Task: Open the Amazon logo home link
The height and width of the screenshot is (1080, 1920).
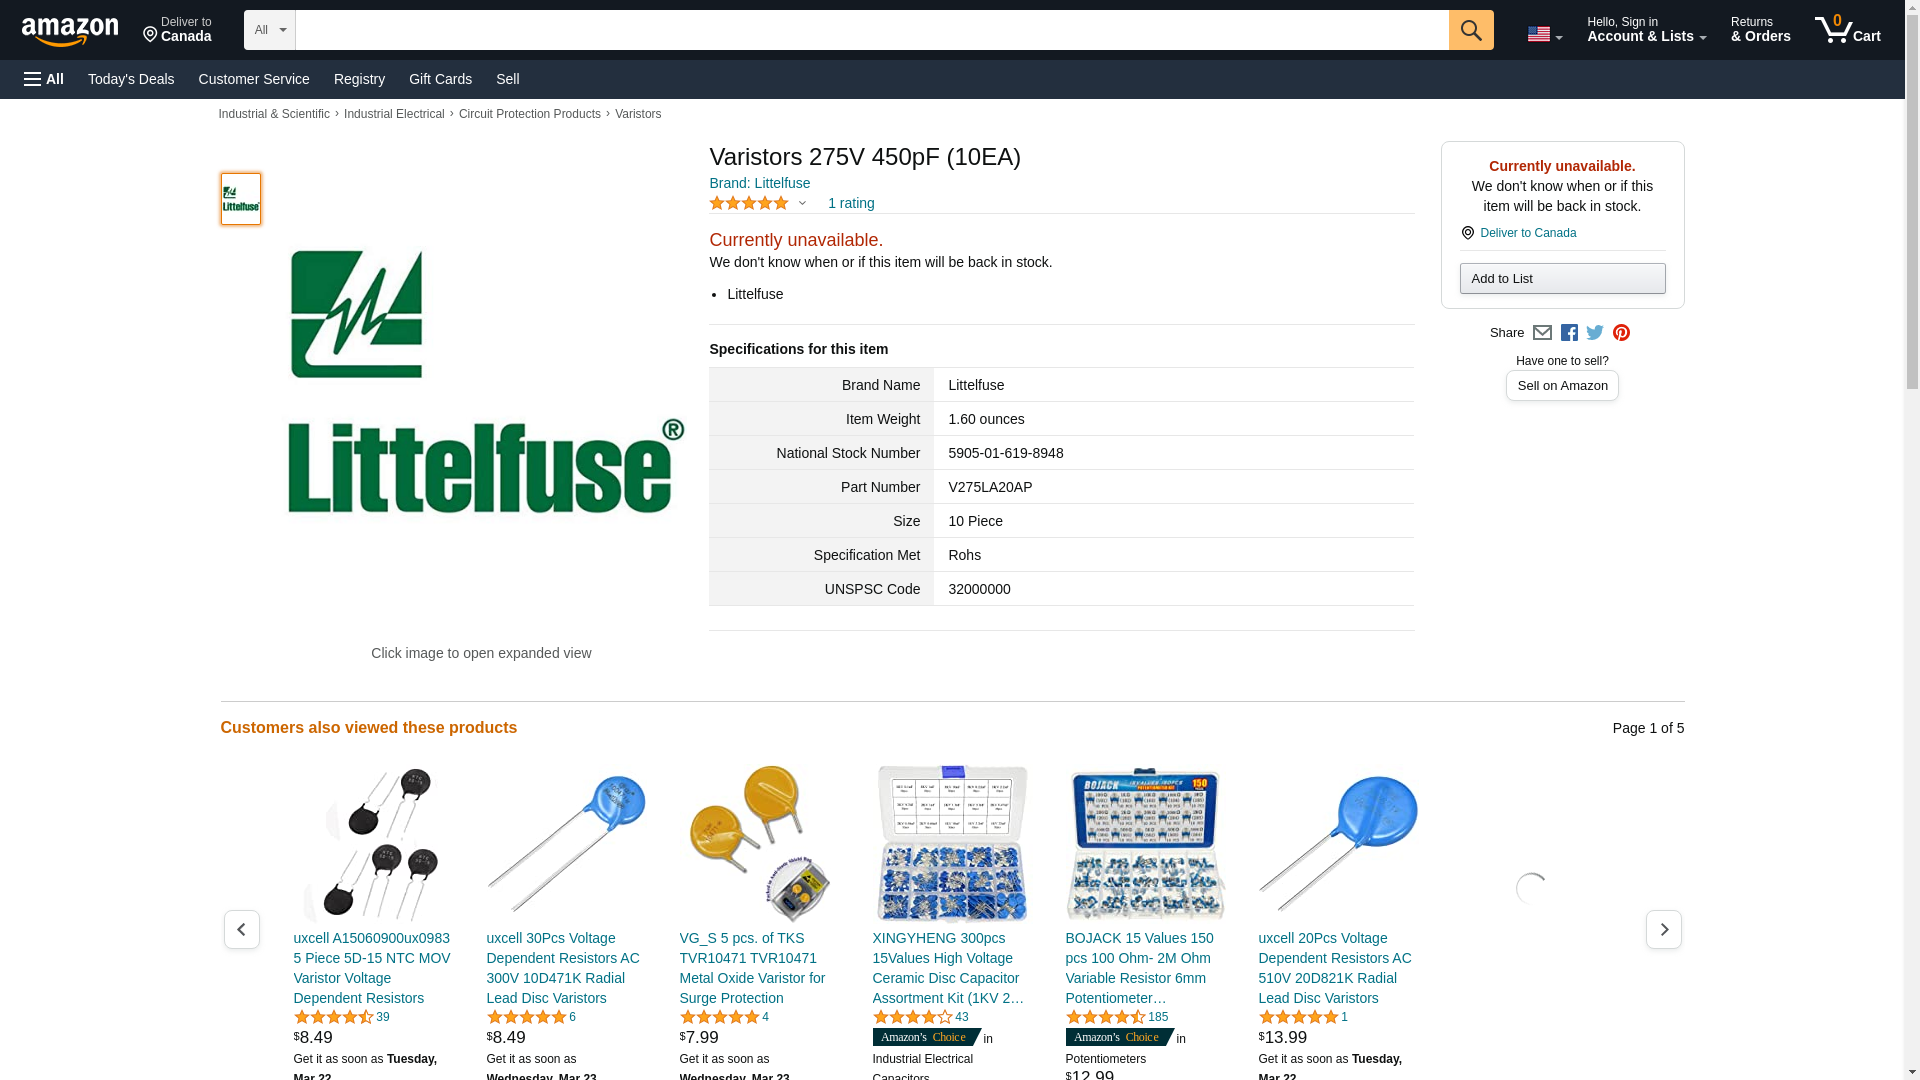Action: point(70,31)
